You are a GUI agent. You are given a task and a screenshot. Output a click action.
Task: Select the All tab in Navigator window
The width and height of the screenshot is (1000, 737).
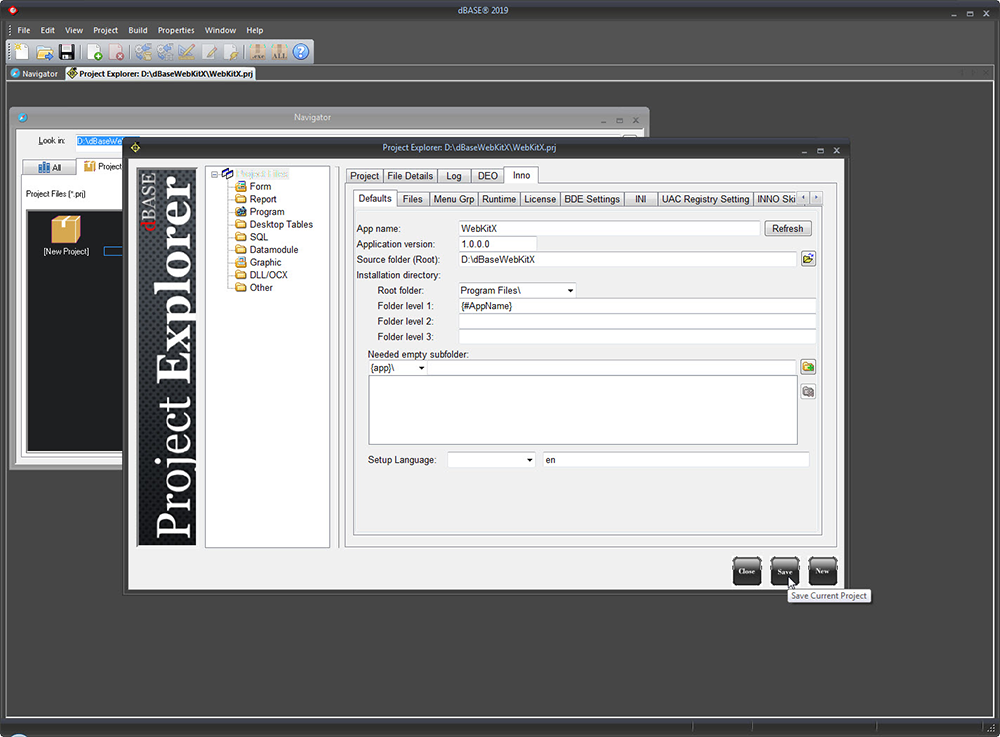click(x=49, y=167)
